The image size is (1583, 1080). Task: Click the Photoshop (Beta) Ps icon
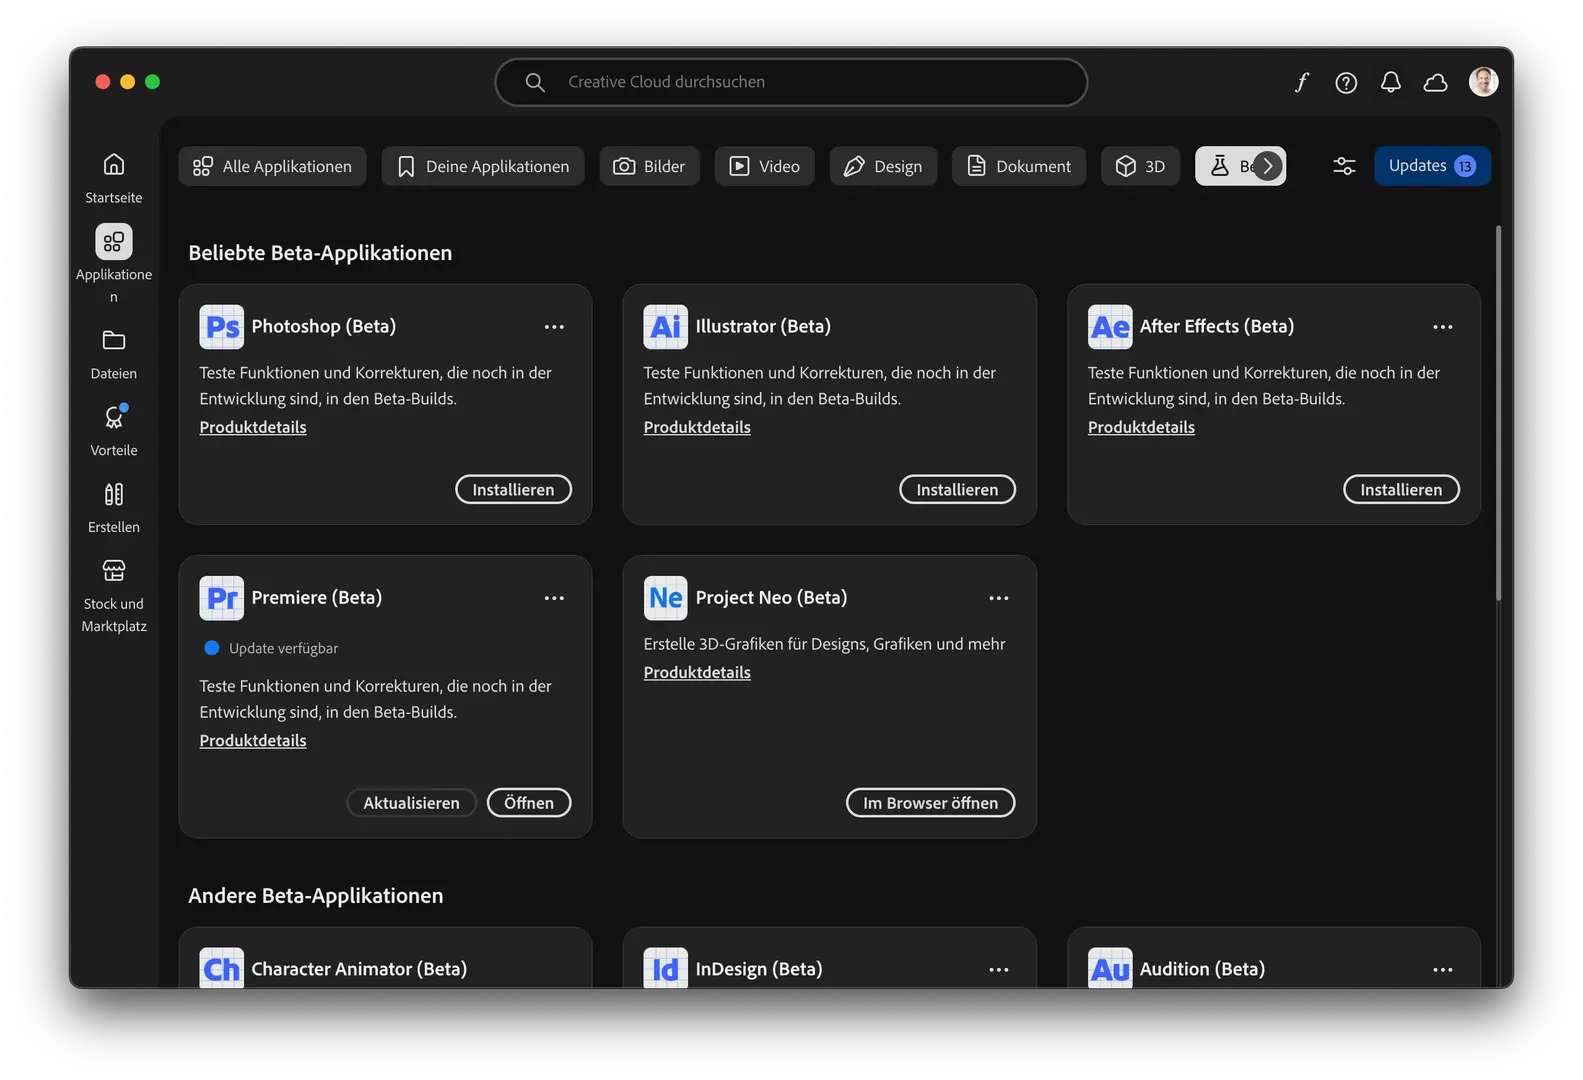tap(221, 327)
